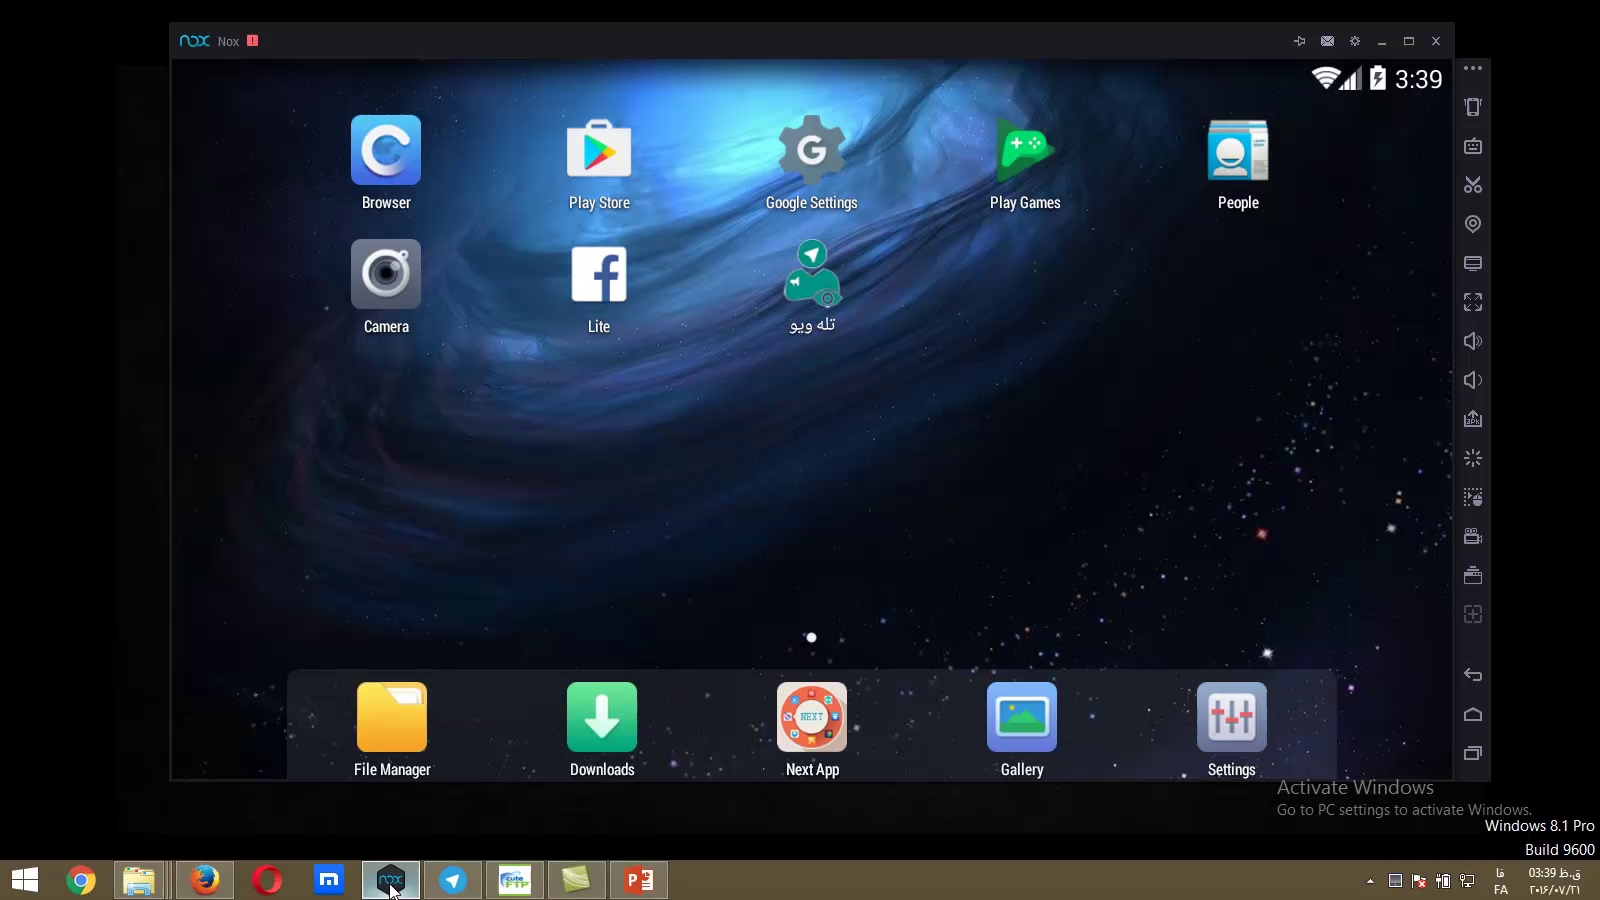The image size is (1600, 900).
Task: Toggle fullscreen mode from the Nox sidebar
Action: pos(1473,302)
